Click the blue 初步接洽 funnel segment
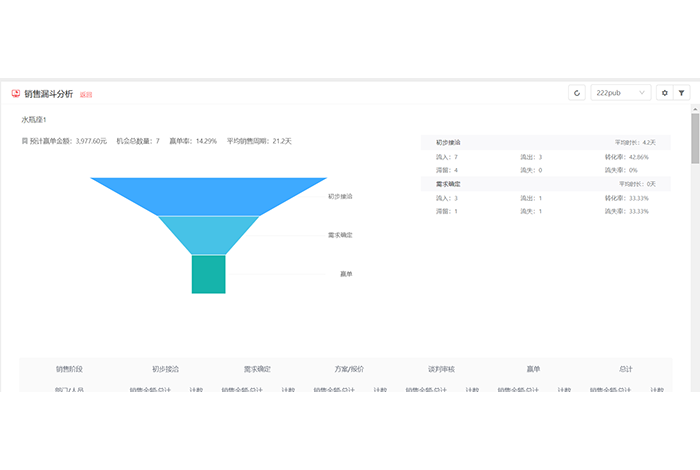The image size is (700, 470). tap(208, 196)
